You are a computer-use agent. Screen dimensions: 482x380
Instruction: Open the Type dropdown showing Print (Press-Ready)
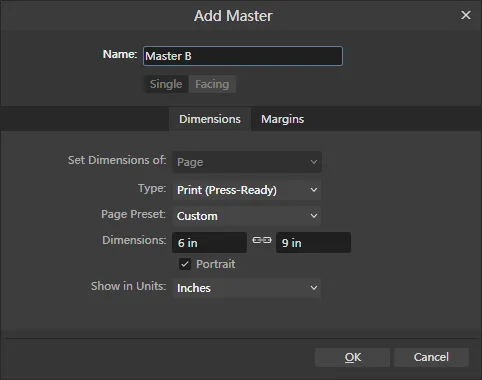(x=247, y=190)
